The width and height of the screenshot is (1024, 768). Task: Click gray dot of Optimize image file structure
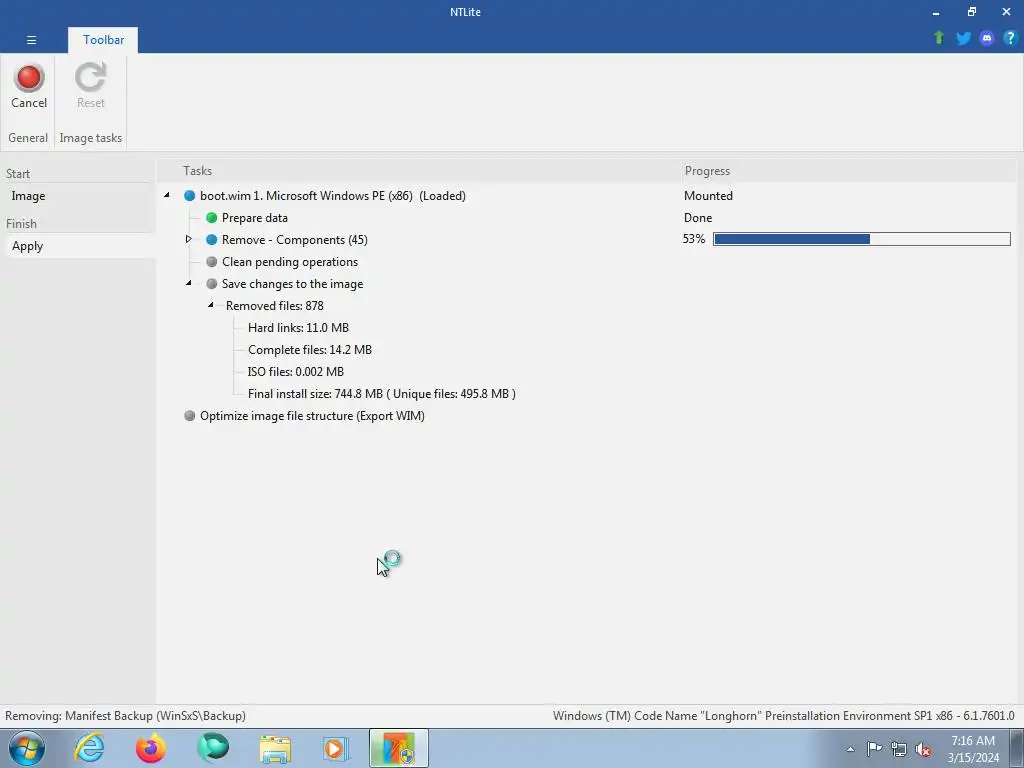pos(189,416)
